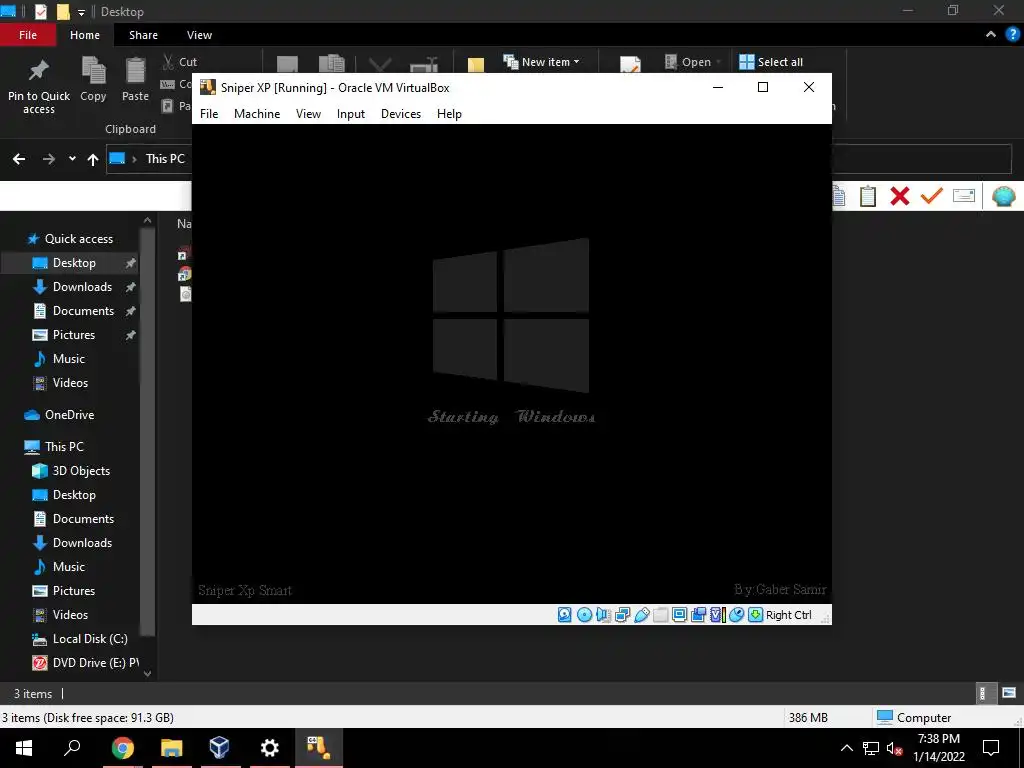Open Pictures under Quick access

74,335
